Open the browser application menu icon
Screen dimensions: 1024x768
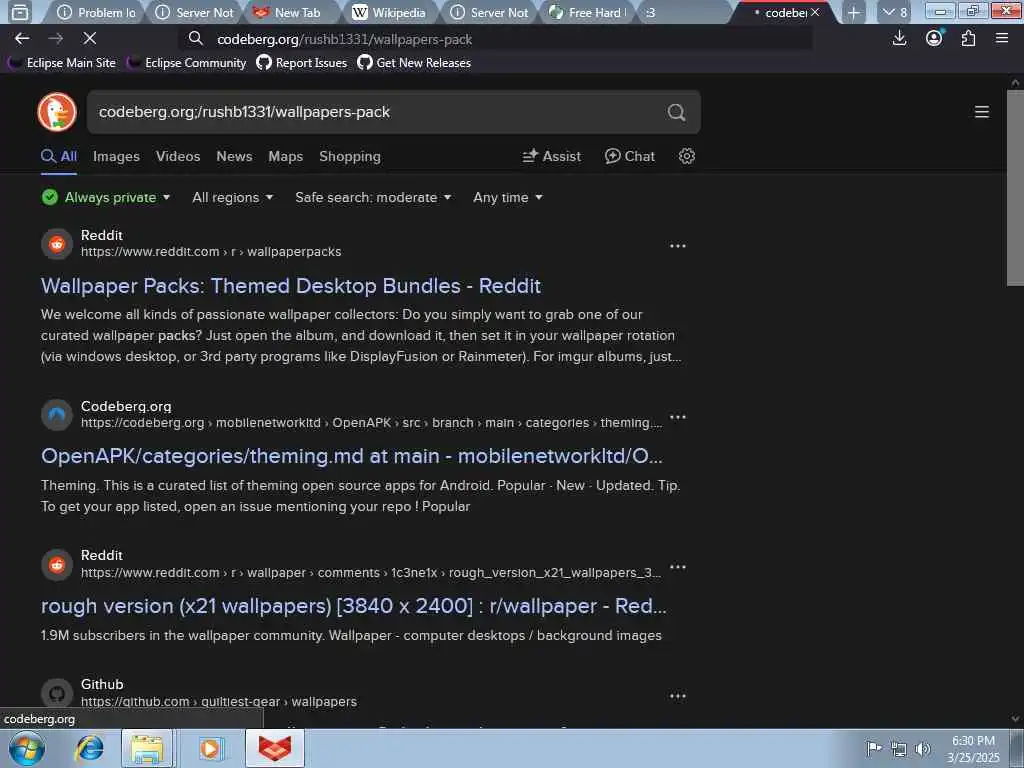point(1002,39)
